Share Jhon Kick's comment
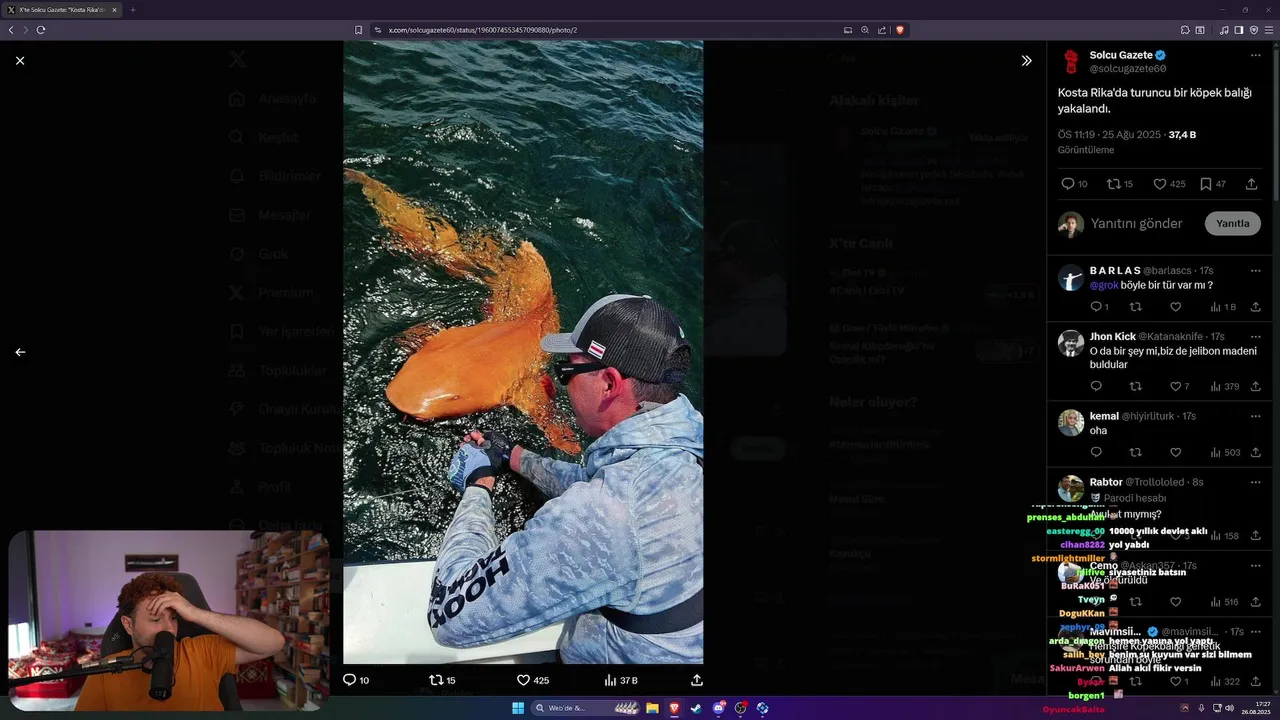The height and width of the screenshot is (720, 1280). click(x=1255, y=386)
